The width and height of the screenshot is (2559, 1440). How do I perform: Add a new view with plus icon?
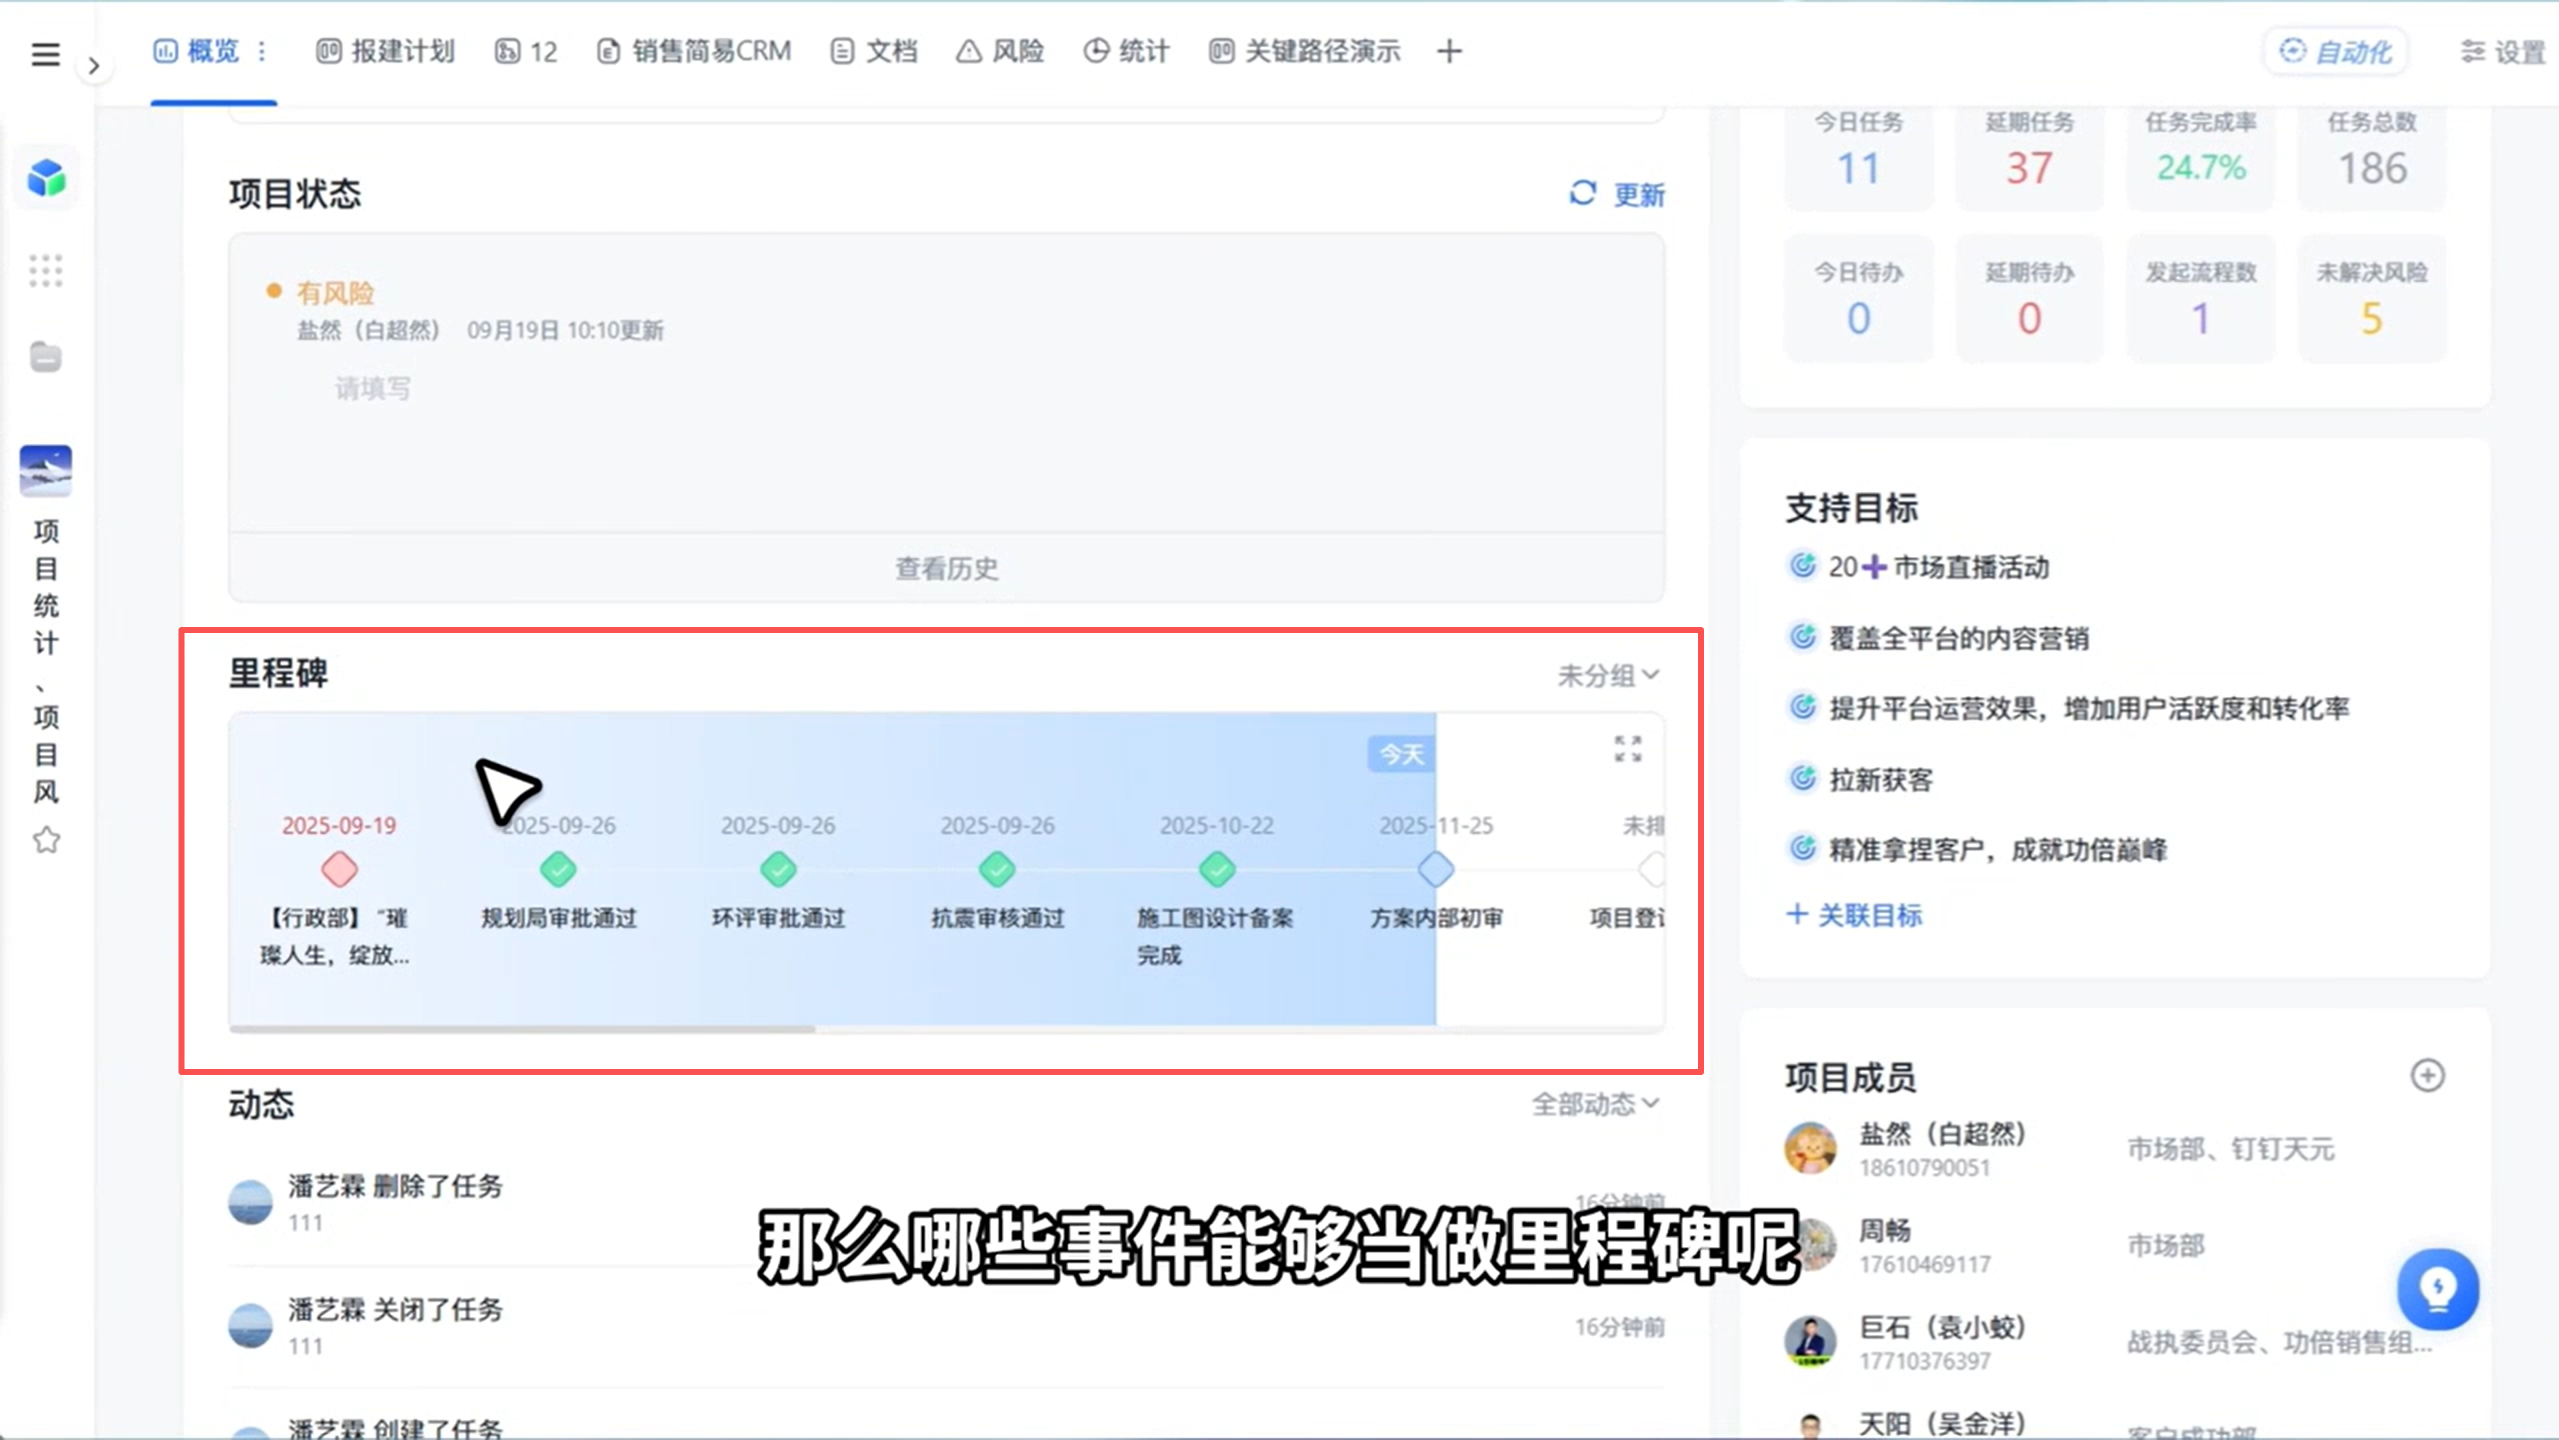point(1449,51)
